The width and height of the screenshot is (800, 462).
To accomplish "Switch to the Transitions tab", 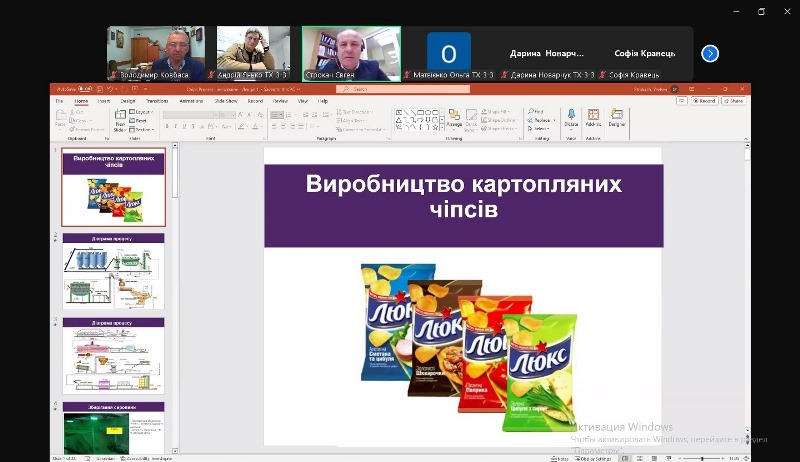I will click(x=157, y=101).
